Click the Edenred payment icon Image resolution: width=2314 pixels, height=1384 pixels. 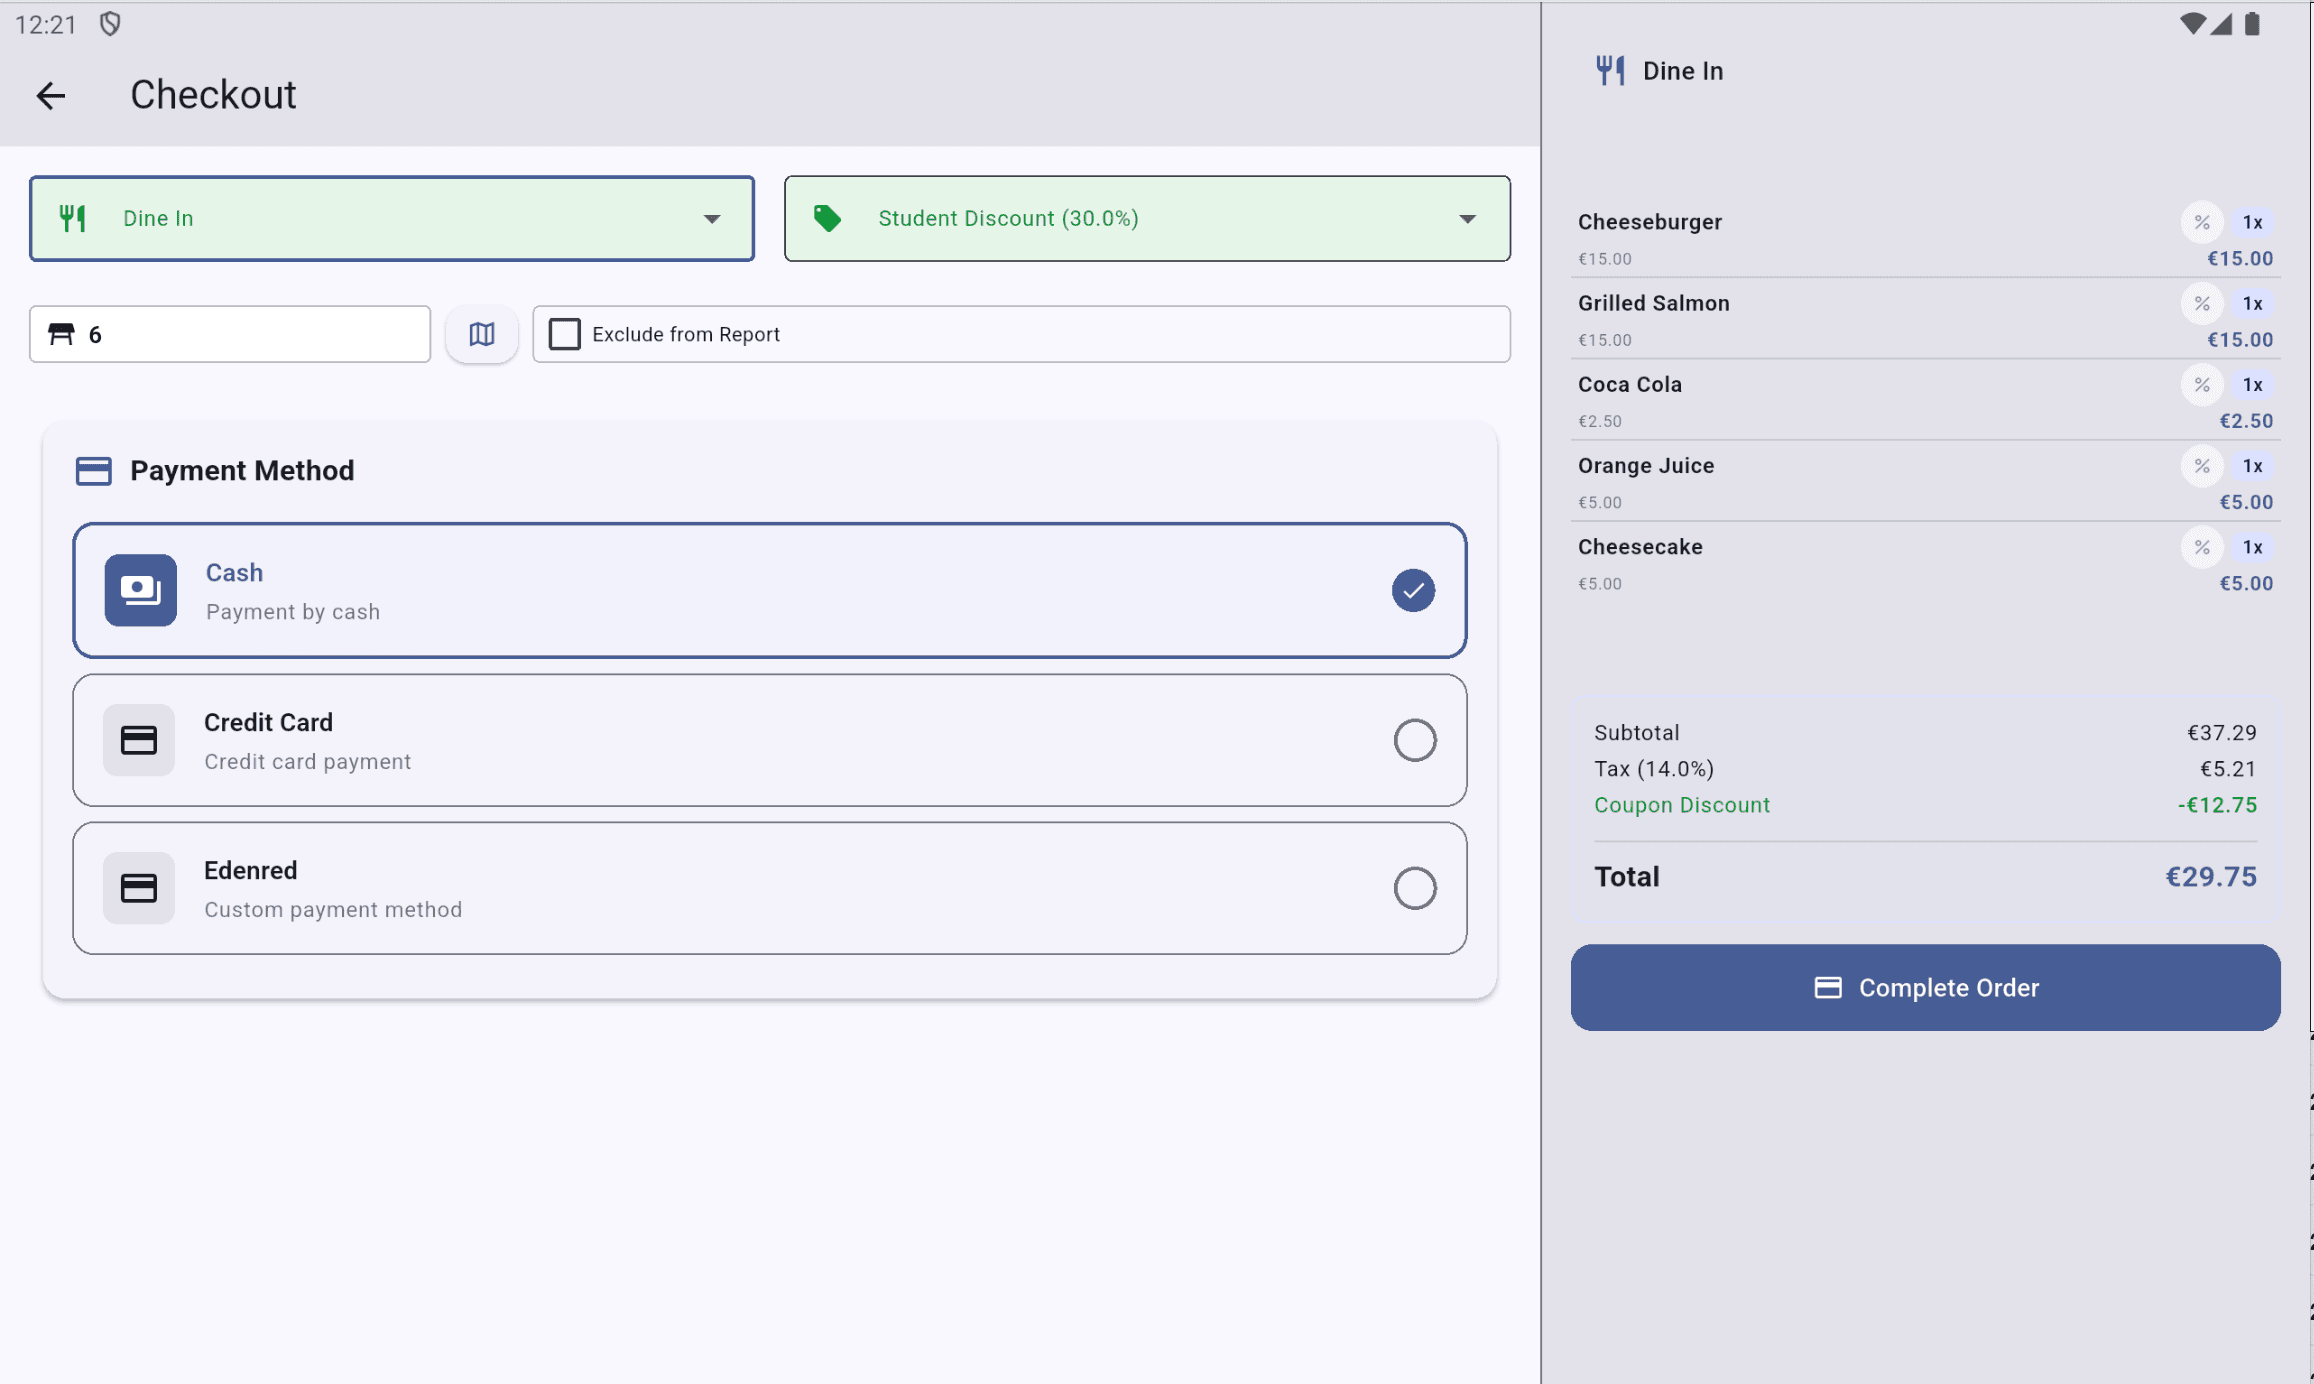click(139, 888)
